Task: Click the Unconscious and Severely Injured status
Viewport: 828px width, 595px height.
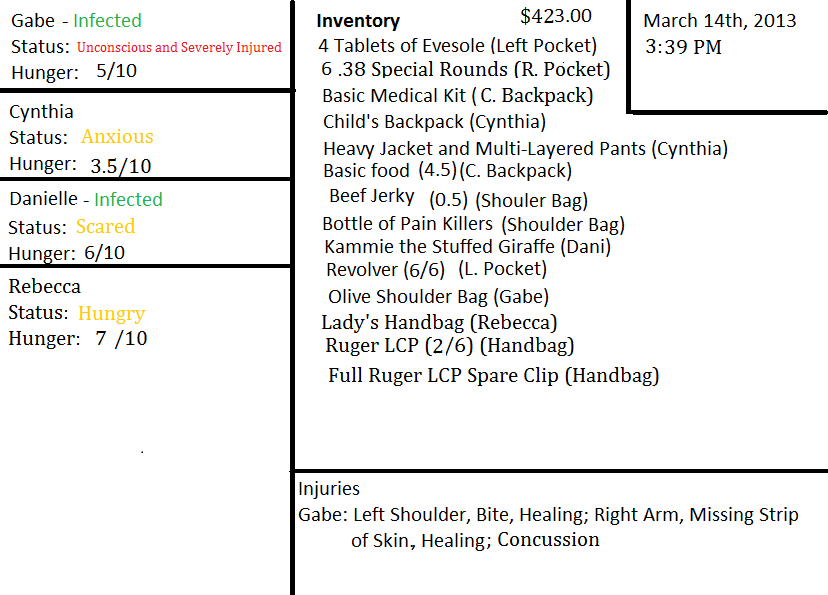Action: [179, 47]
